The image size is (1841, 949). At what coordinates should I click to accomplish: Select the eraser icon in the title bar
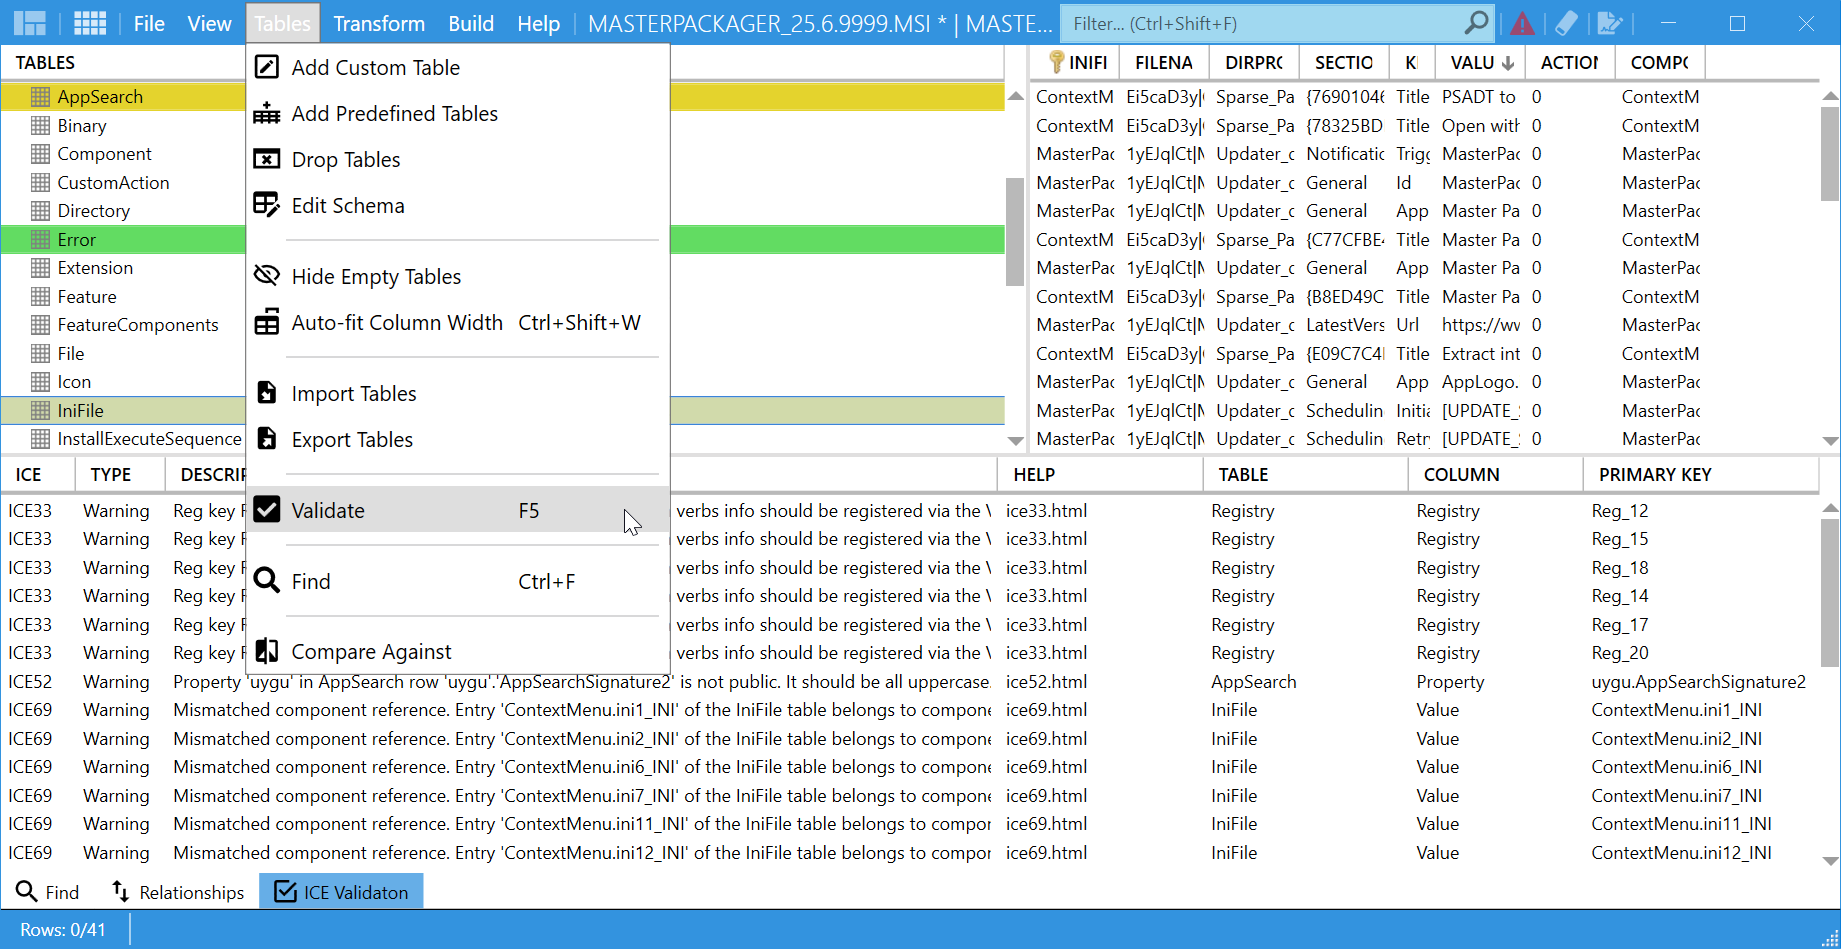coord(1565,22)
